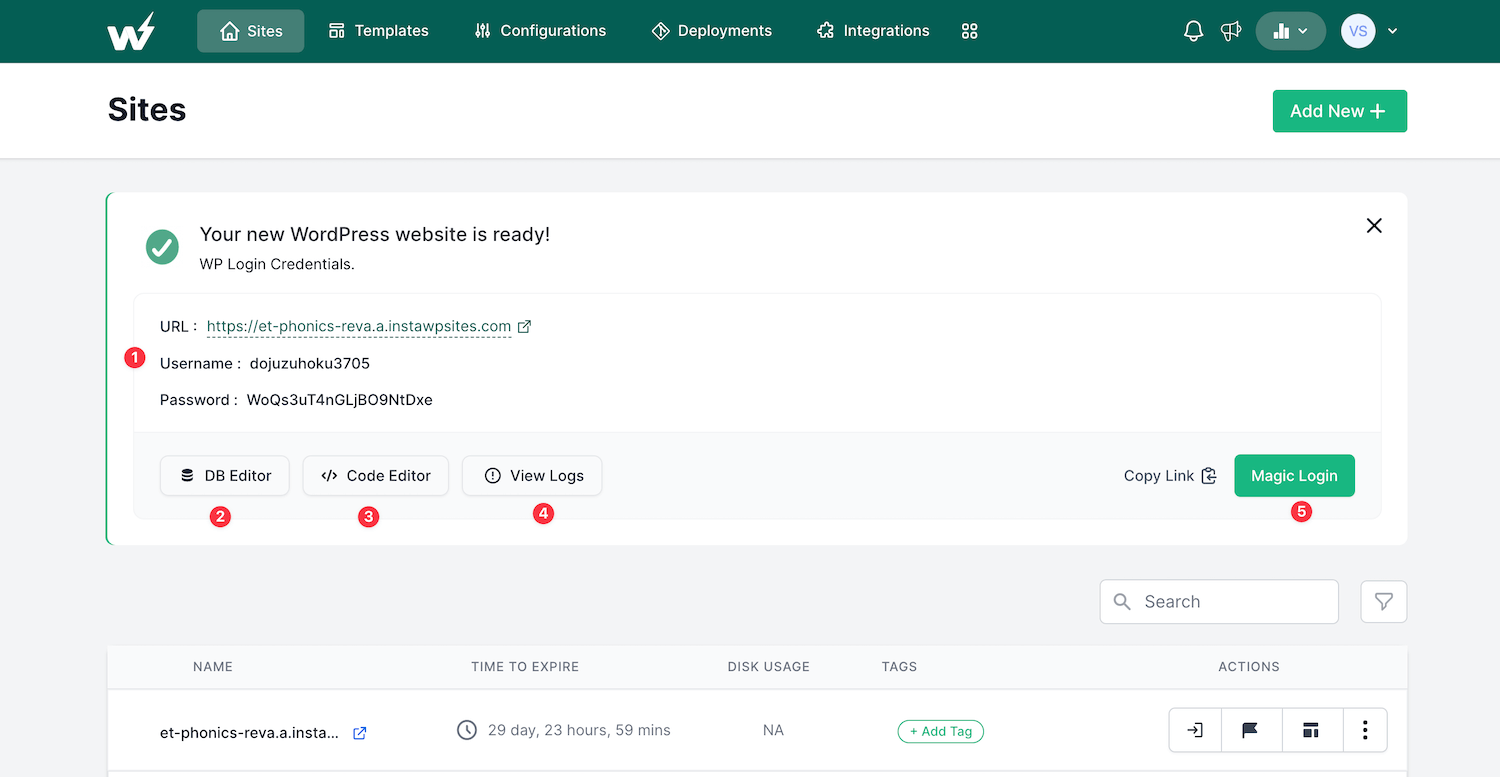Click the DISK USAGE column header
1500x777 pixels.
(x=769, y=666)
